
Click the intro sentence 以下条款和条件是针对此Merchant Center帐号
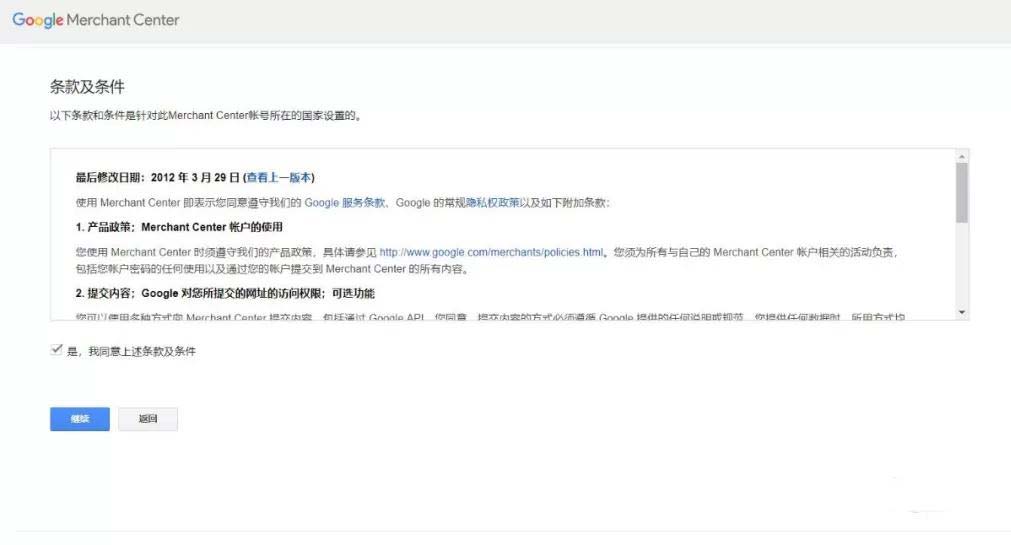[206, 115]
